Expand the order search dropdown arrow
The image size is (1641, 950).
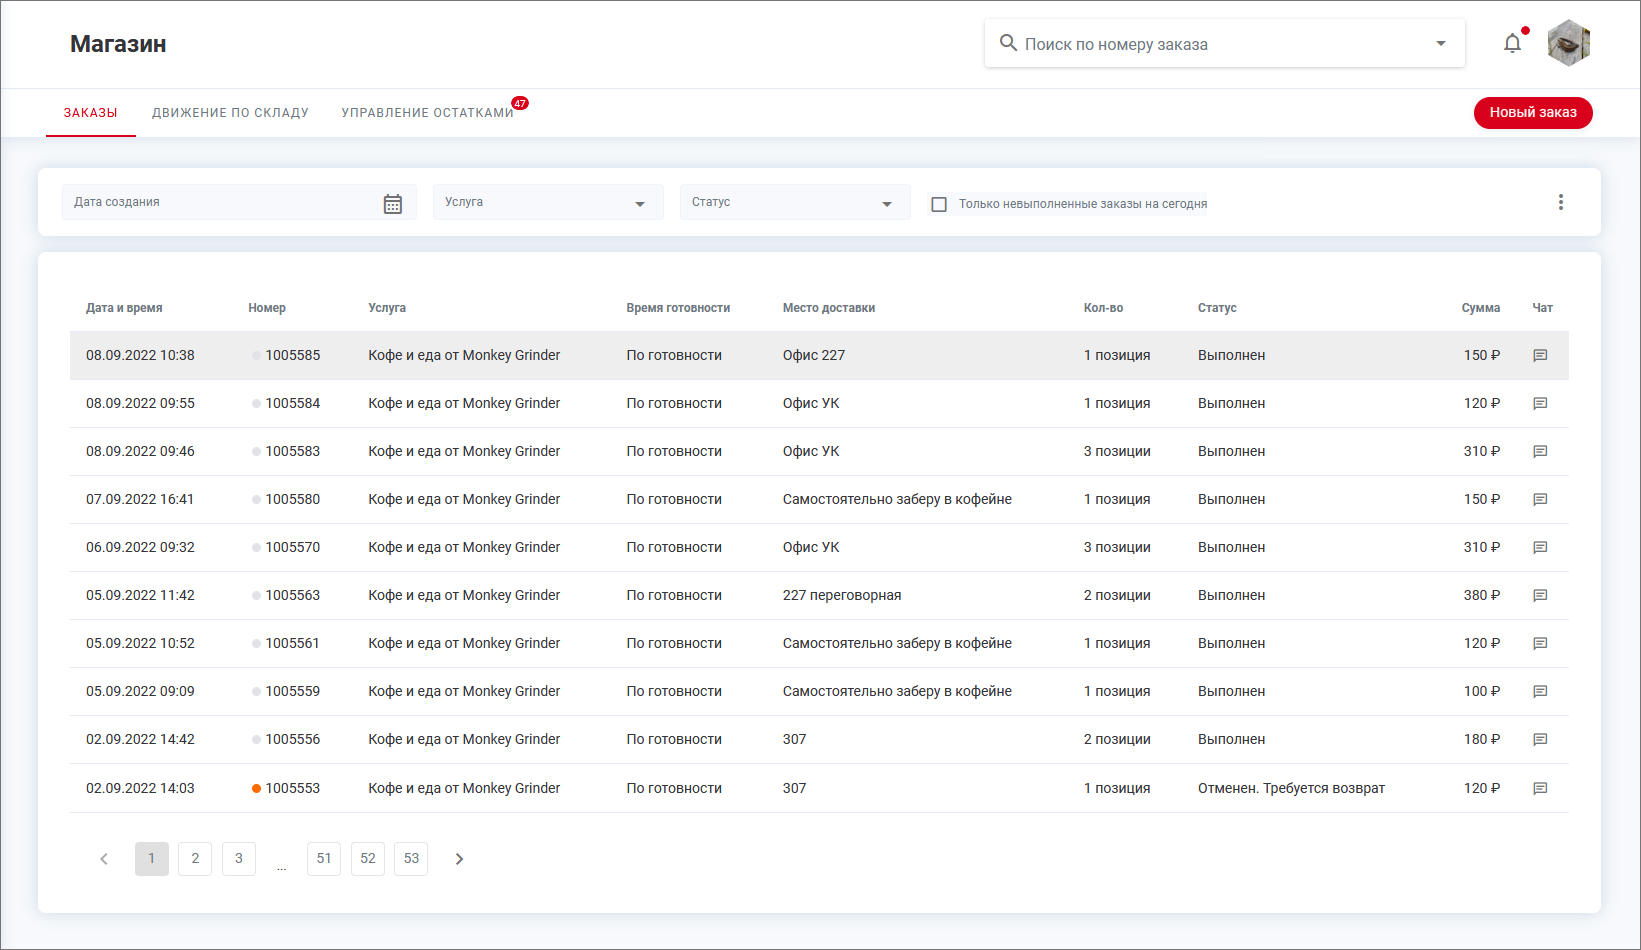1440,44
